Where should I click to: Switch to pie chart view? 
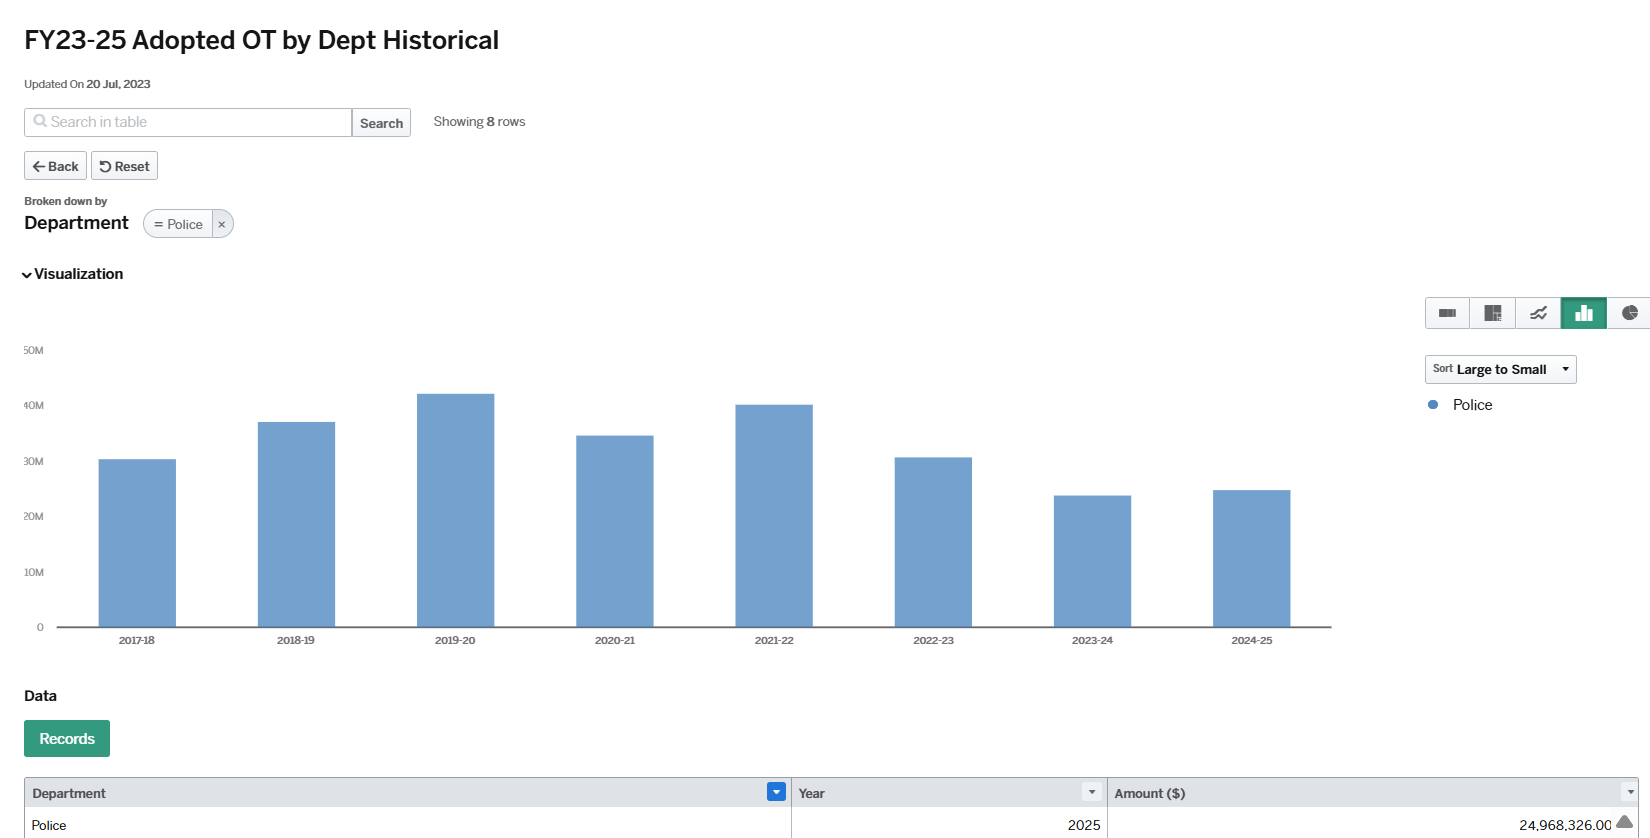pos(1629,313)
